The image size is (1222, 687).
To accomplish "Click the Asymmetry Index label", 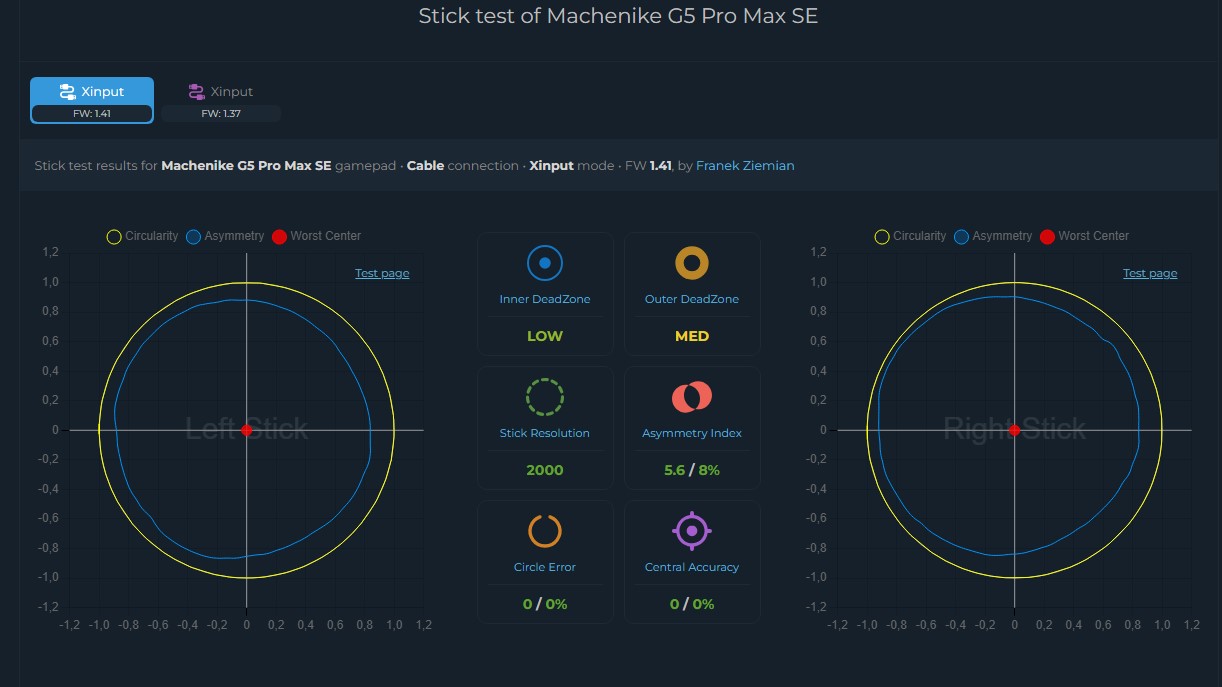I will 692,433.
